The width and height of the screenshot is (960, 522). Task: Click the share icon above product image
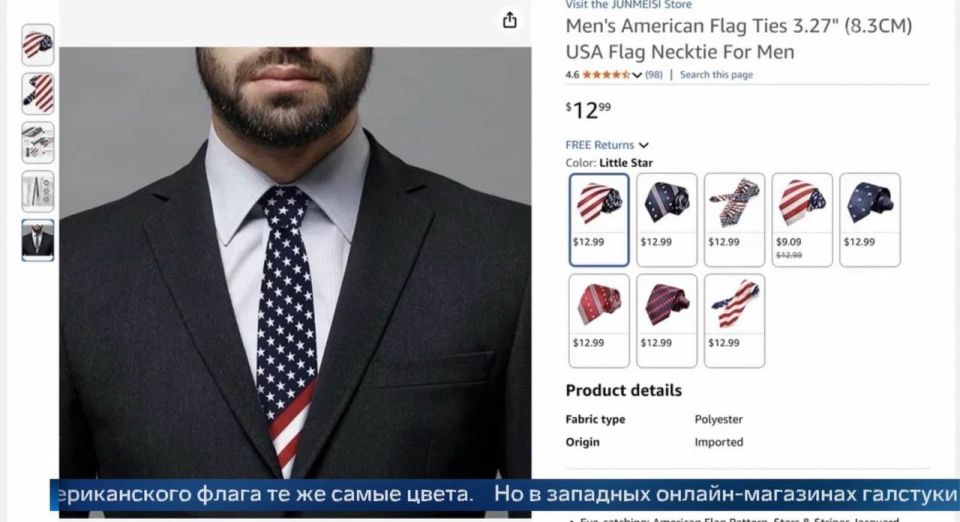pos(509,20)
